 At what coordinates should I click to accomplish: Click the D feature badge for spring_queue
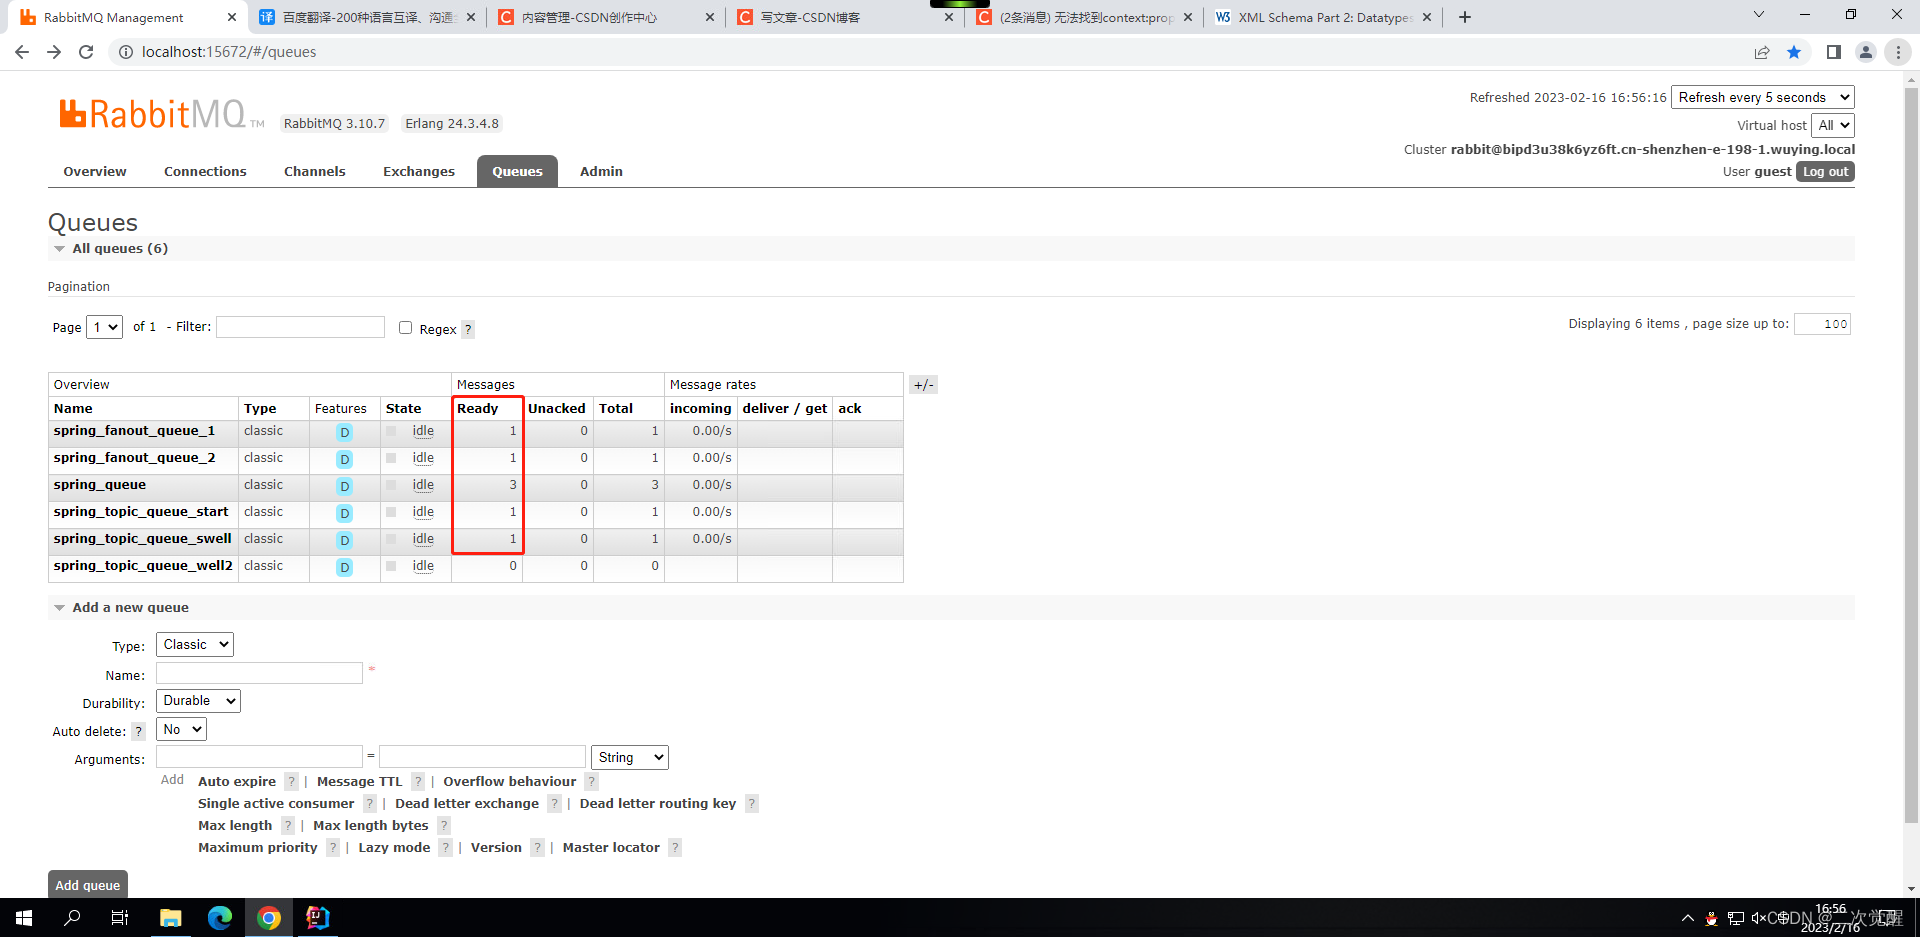click(x=344, y=486)
